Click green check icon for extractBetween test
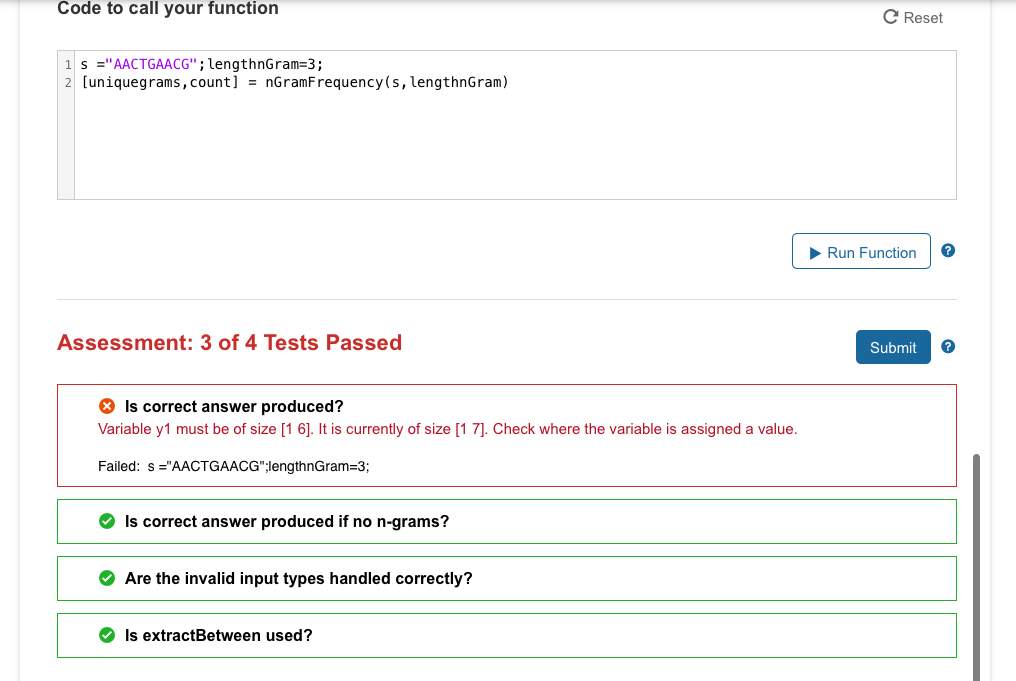 [106, 635]
